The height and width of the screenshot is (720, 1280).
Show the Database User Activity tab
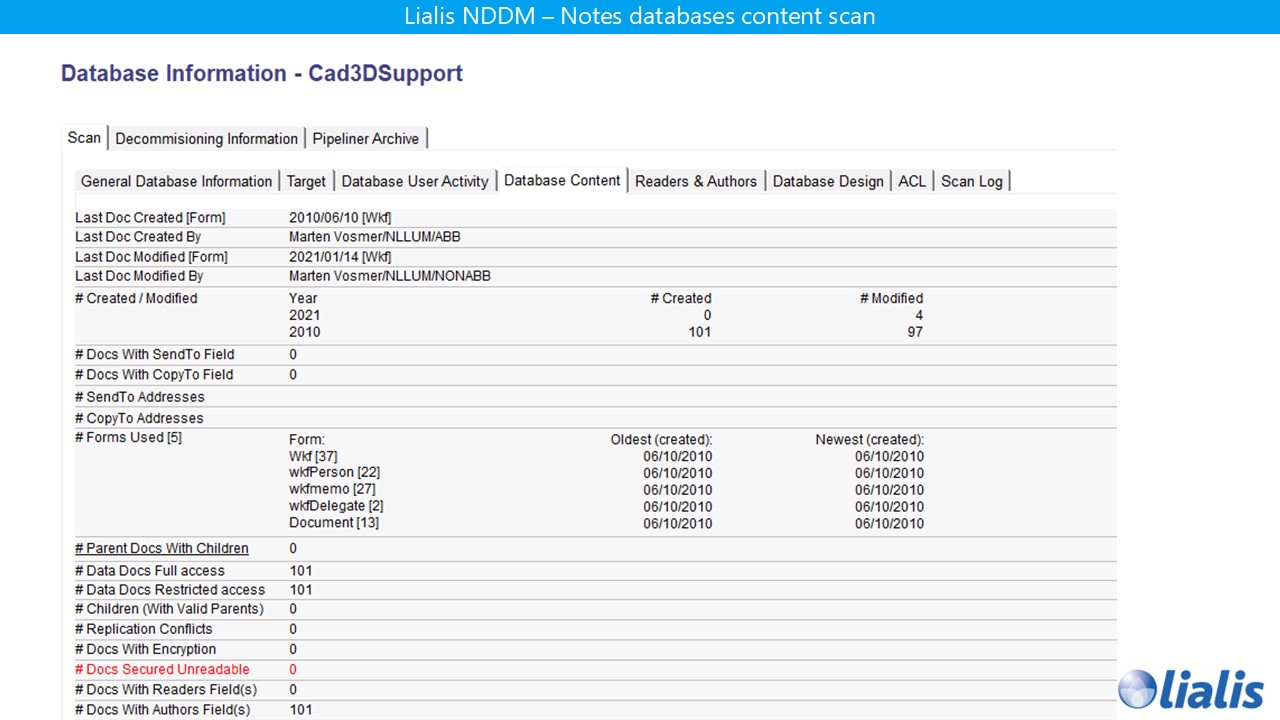[415, 181]
